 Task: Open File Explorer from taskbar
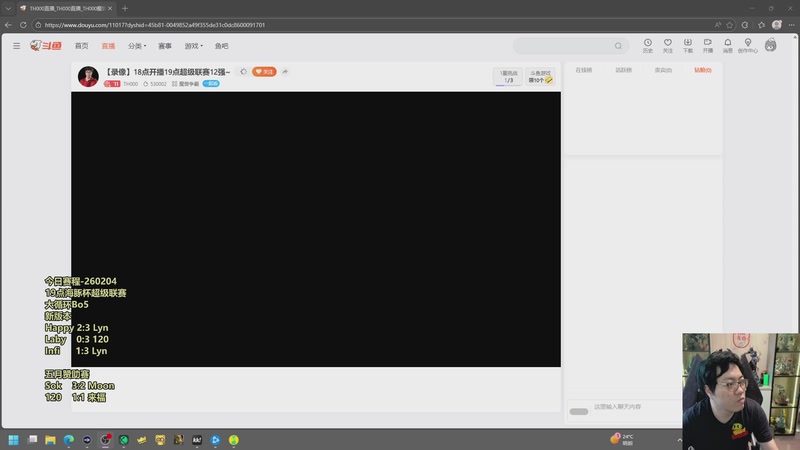[x=50, y=440]
